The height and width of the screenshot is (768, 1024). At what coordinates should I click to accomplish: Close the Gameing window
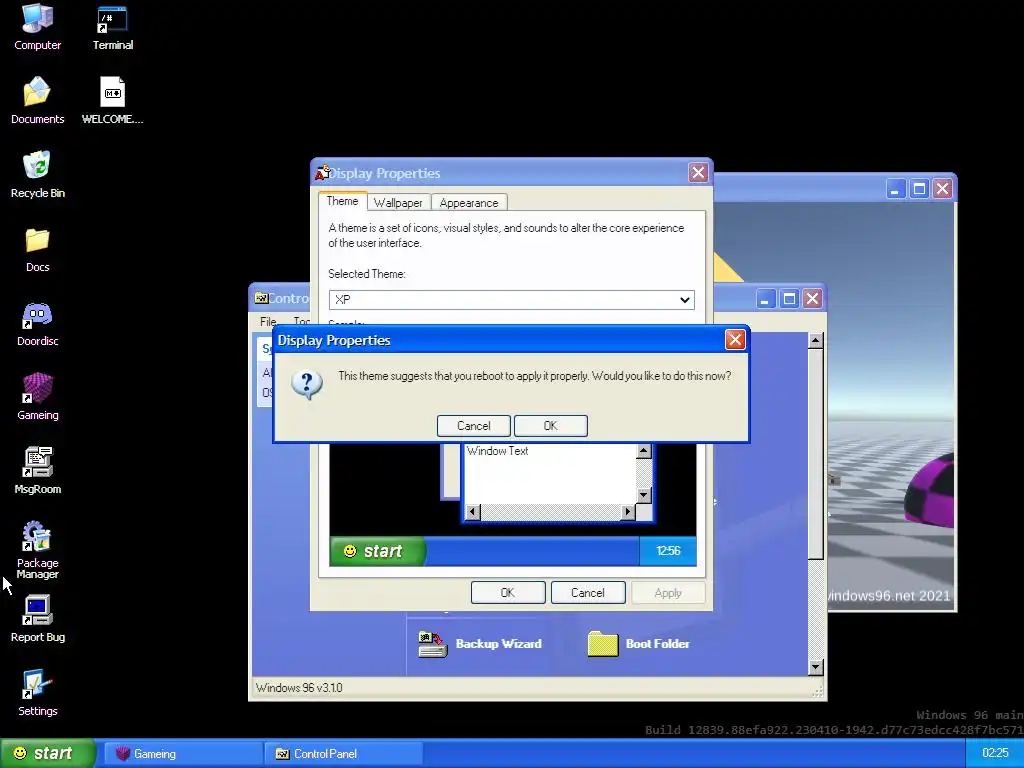point(942,189)
